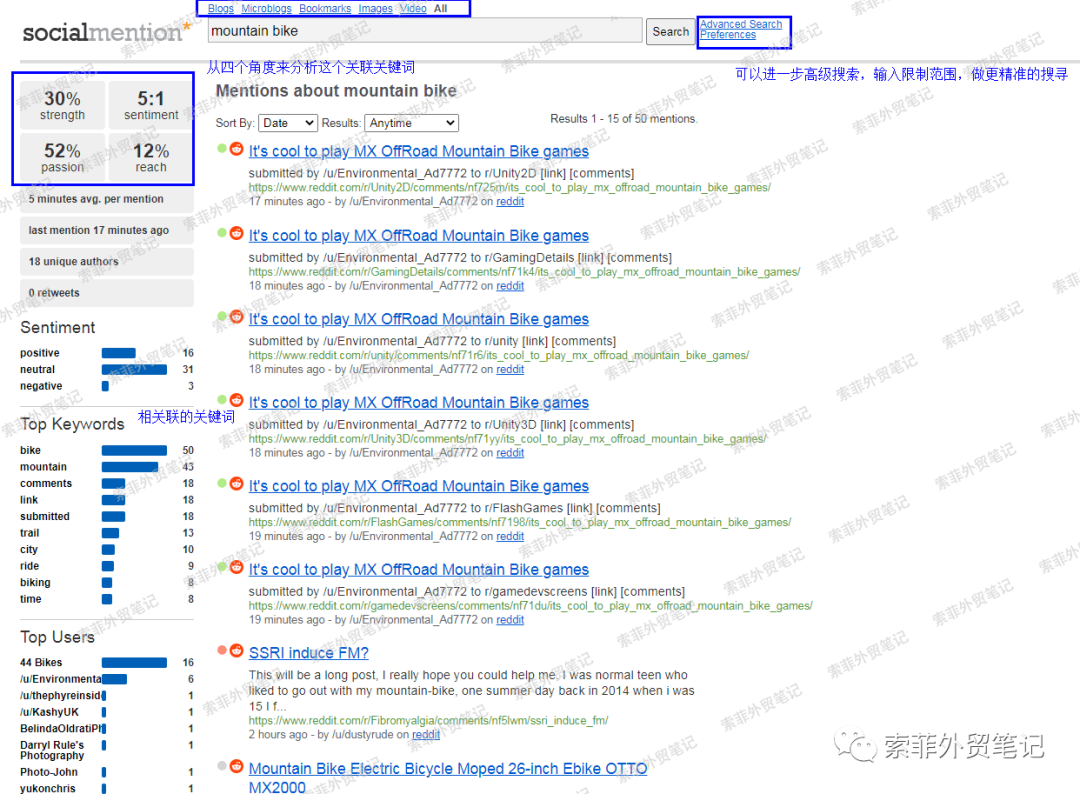Click the keyword 'submitted' in Top Keywords

[45, 516]
